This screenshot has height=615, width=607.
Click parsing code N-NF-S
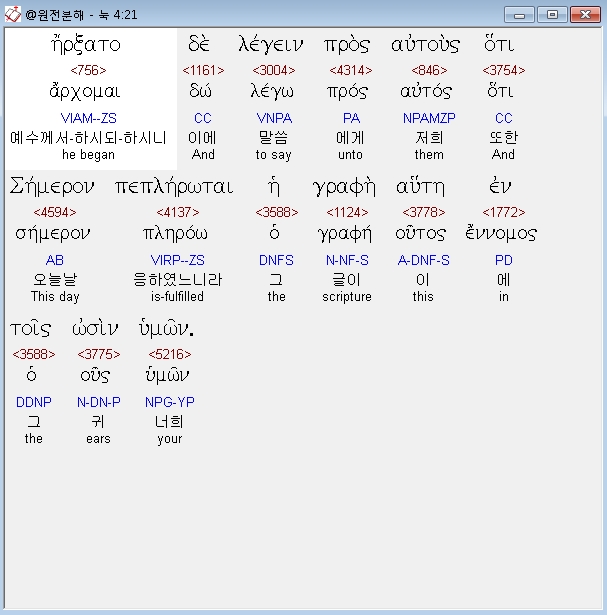pyautogui.click(x=347, y=260)
